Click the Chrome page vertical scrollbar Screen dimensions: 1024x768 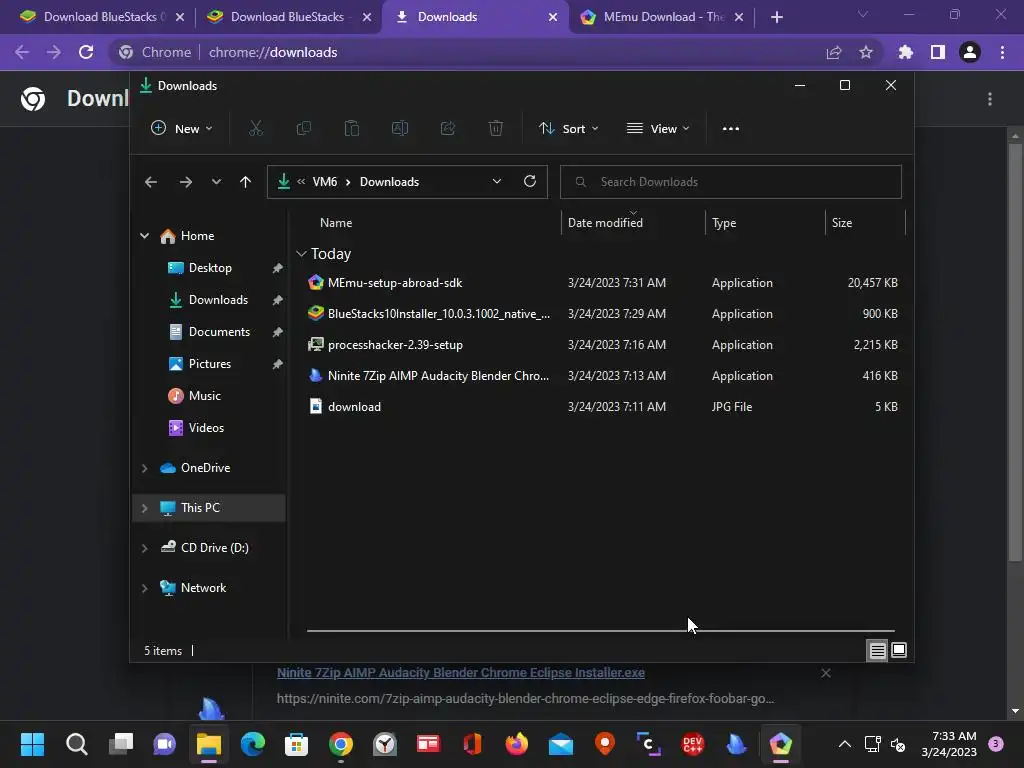click(x=1015, y=353)
